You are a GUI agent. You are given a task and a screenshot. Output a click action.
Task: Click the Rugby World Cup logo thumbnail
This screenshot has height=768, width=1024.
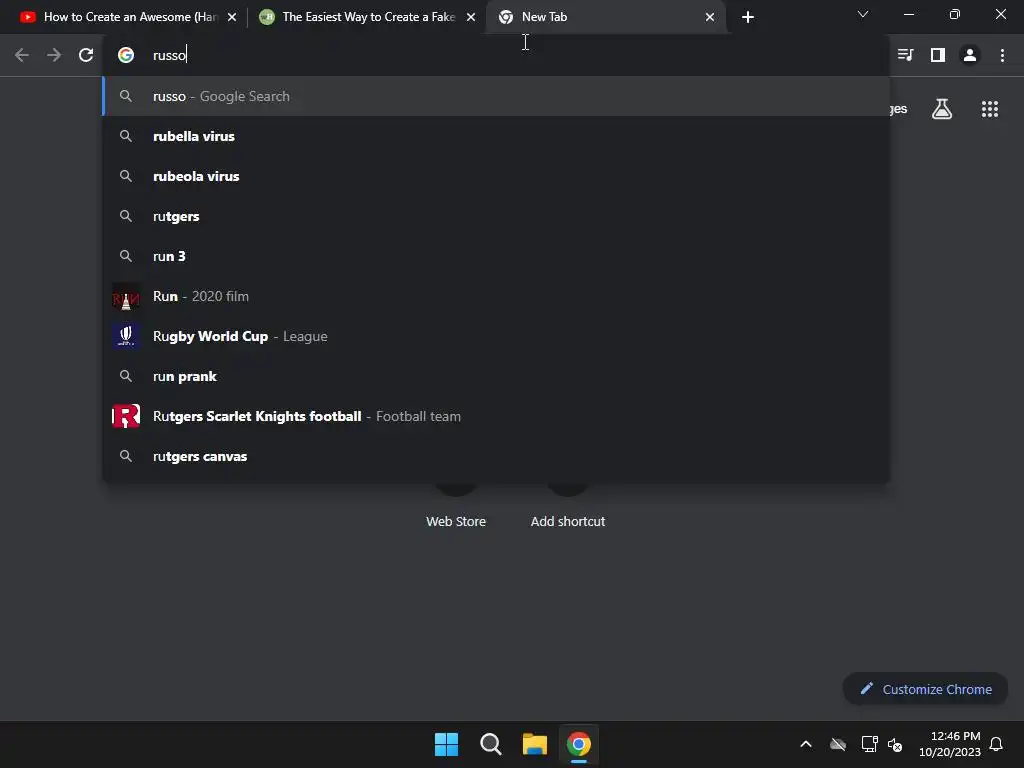click(x=126, y=336)
